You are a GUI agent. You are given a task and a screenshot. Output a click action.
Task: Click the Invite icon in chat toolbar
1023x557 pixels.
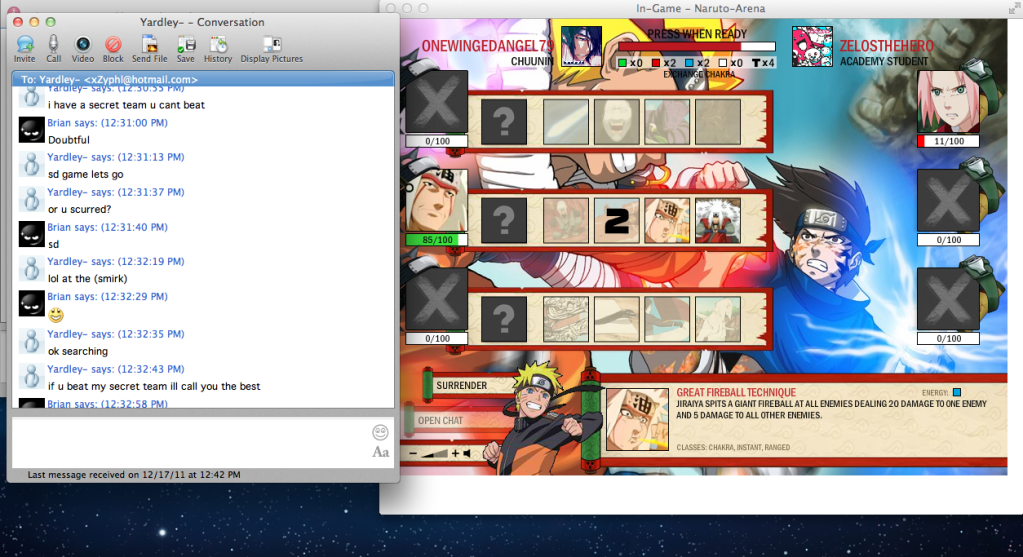[25, 45]
